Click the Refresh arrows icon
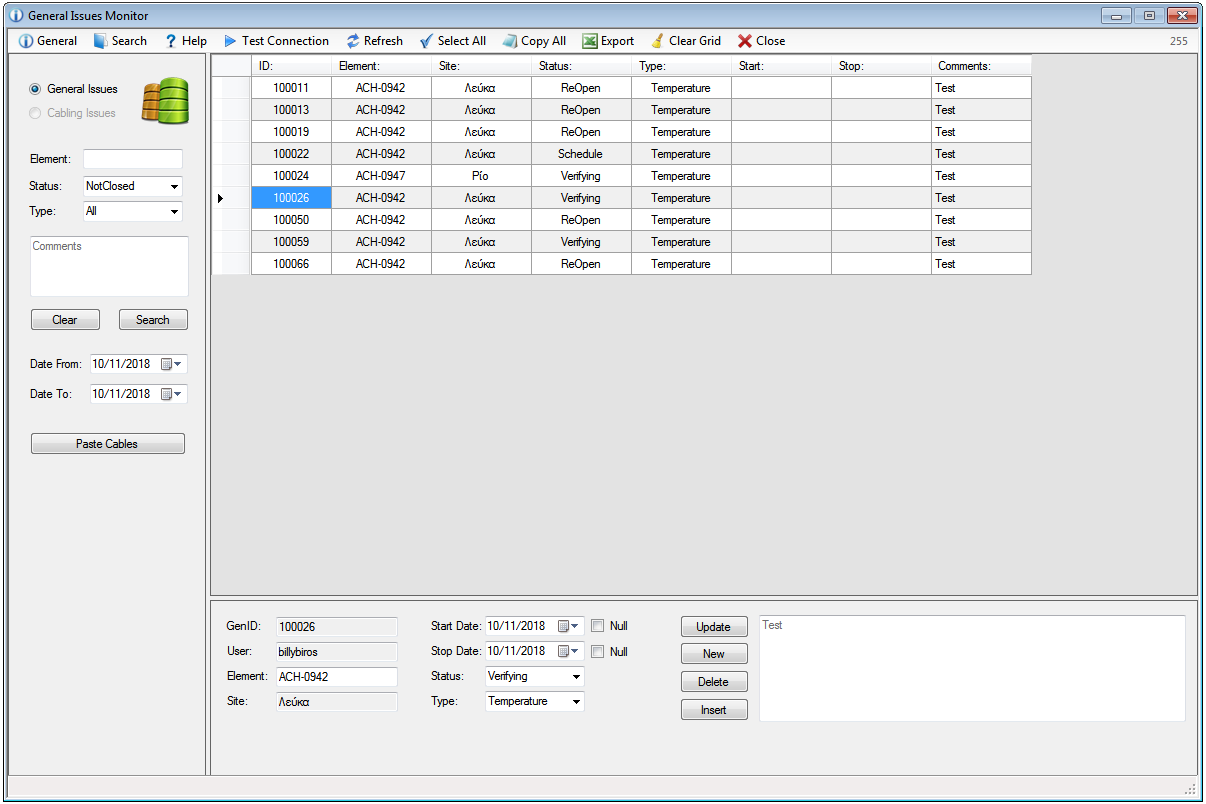This screenshot has width=1206, height=804. (x=353, y=41)
